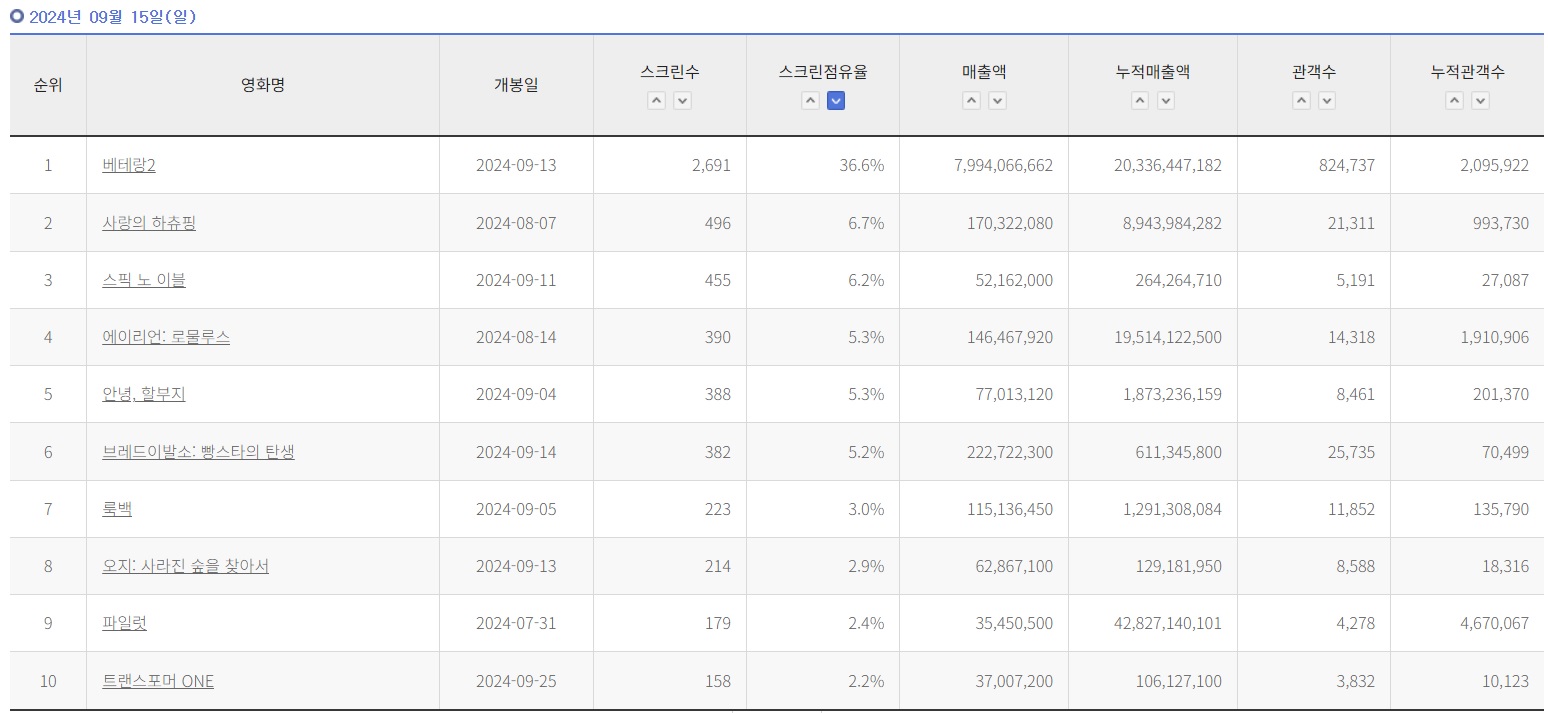Click the 개봉일 column header
The width and height of the screenshot is (1548, 713).
pos(516,85)
